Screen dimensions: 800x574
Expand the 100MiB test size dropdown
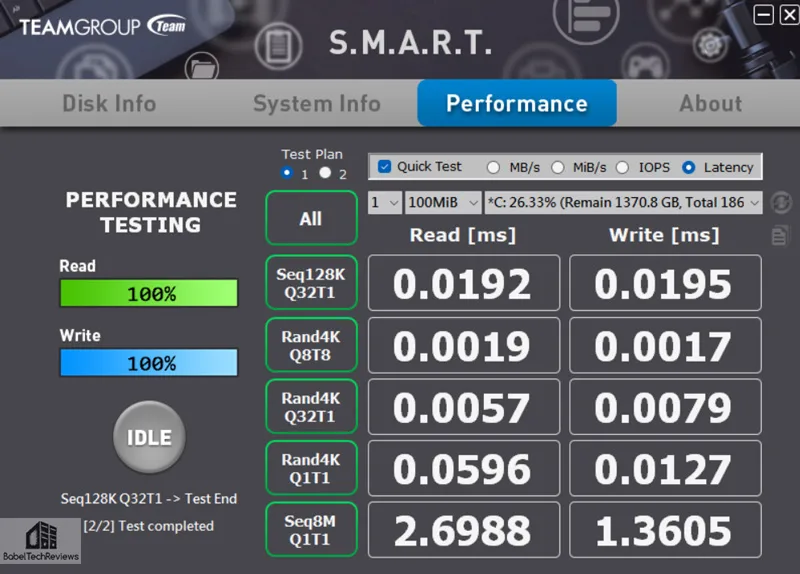[443, 203]
